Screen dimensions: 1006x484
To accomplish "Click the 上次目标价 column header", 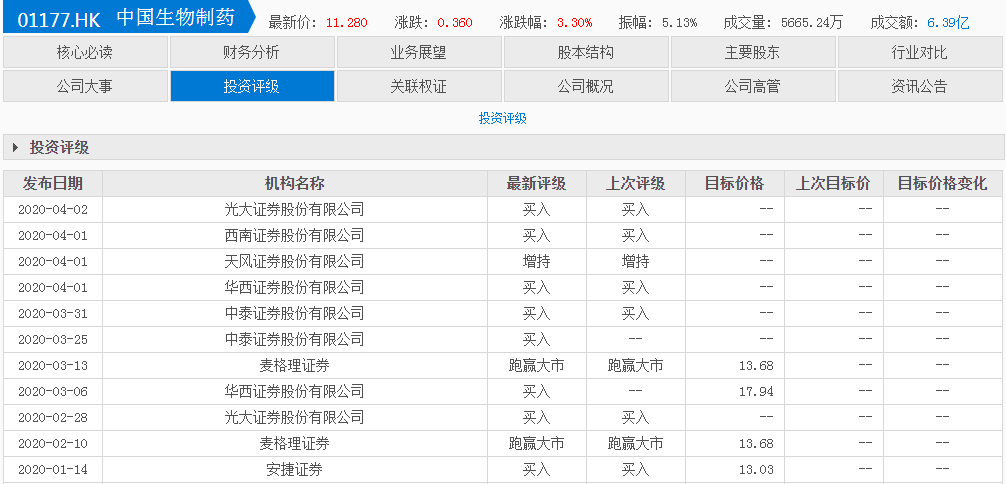I will coord(833,184).
